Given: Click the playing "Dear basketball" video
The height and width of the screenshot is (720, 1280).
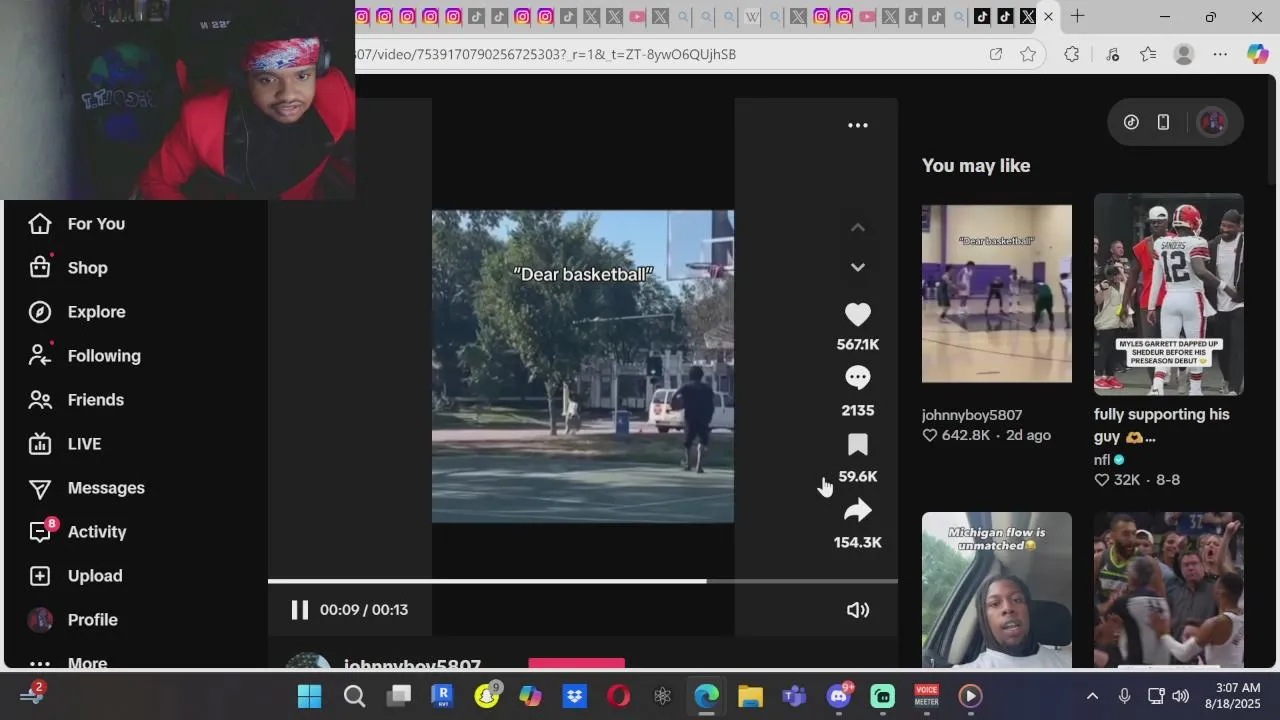Looking at the screenshot, I should click(x=583, y=366).
